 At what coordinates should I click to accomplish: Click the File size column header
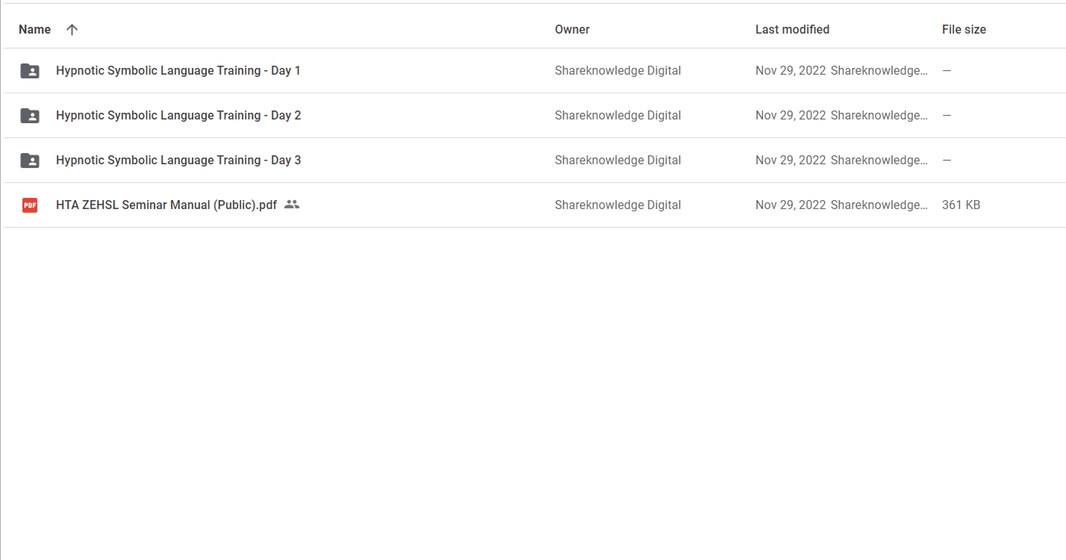(963, 29)
